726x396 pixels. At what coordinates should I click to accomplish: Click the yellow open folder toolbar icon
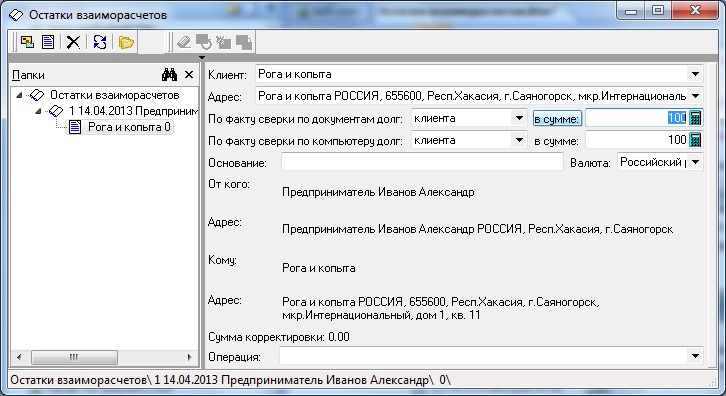pyautogui.click(x=125, y=42)
